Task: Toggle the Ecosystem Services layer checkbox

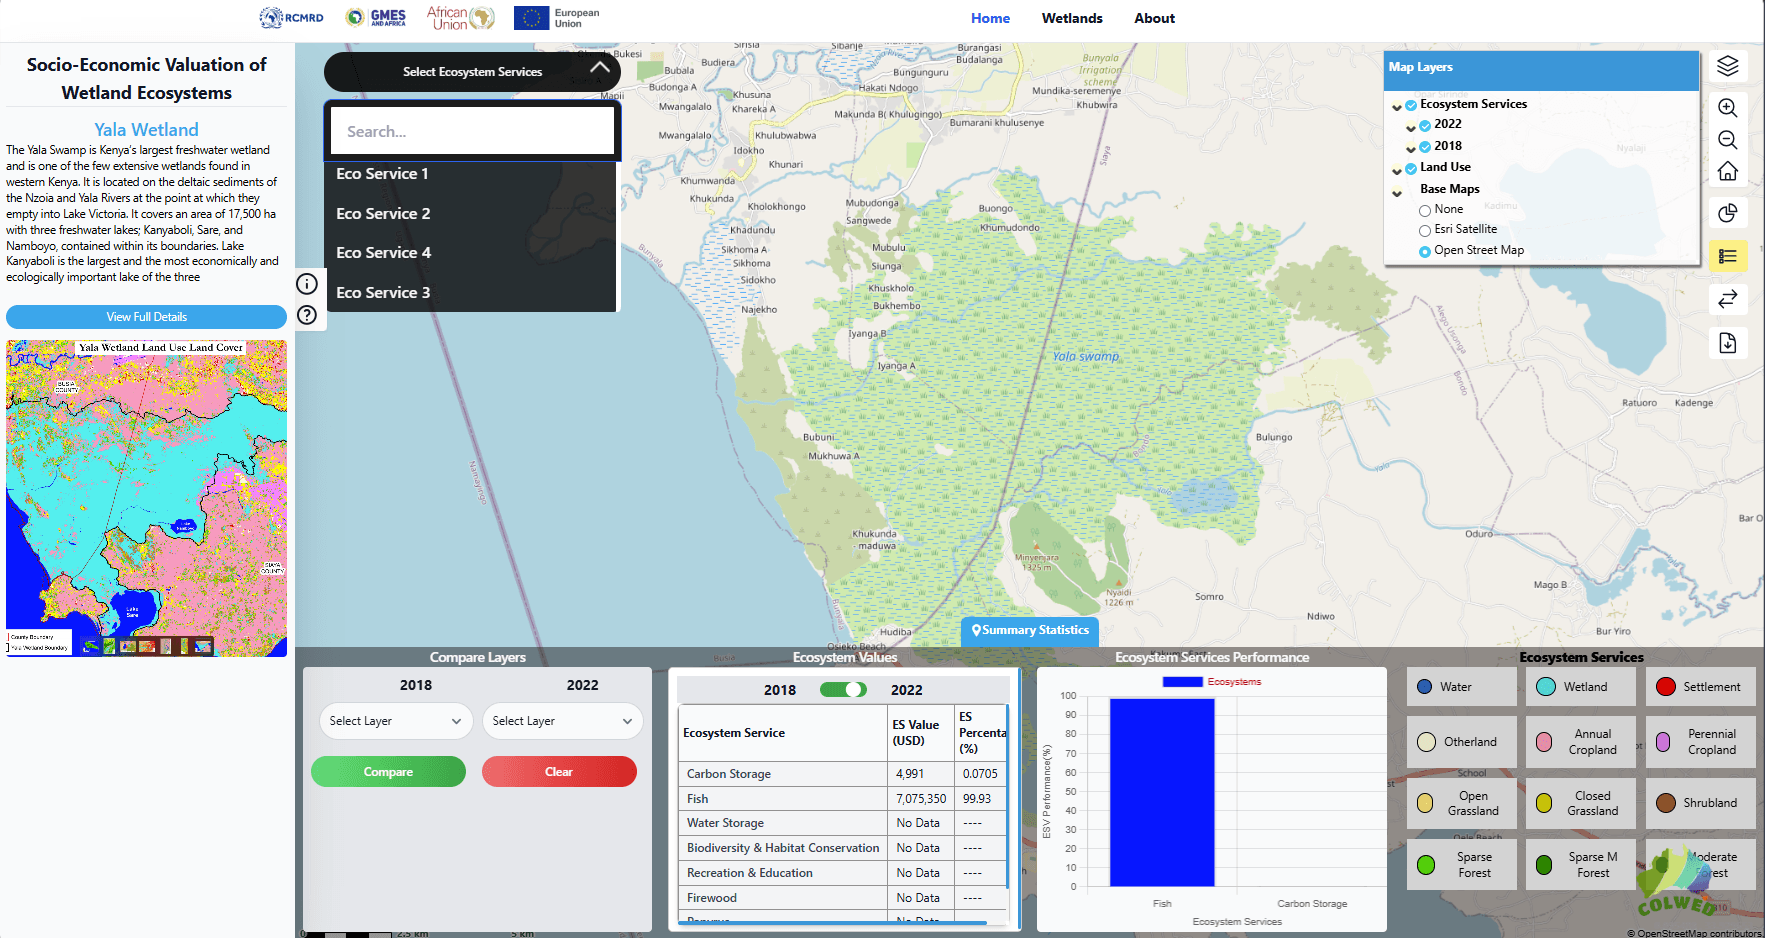Action: pyautogui.click(x=1411, y=105)
